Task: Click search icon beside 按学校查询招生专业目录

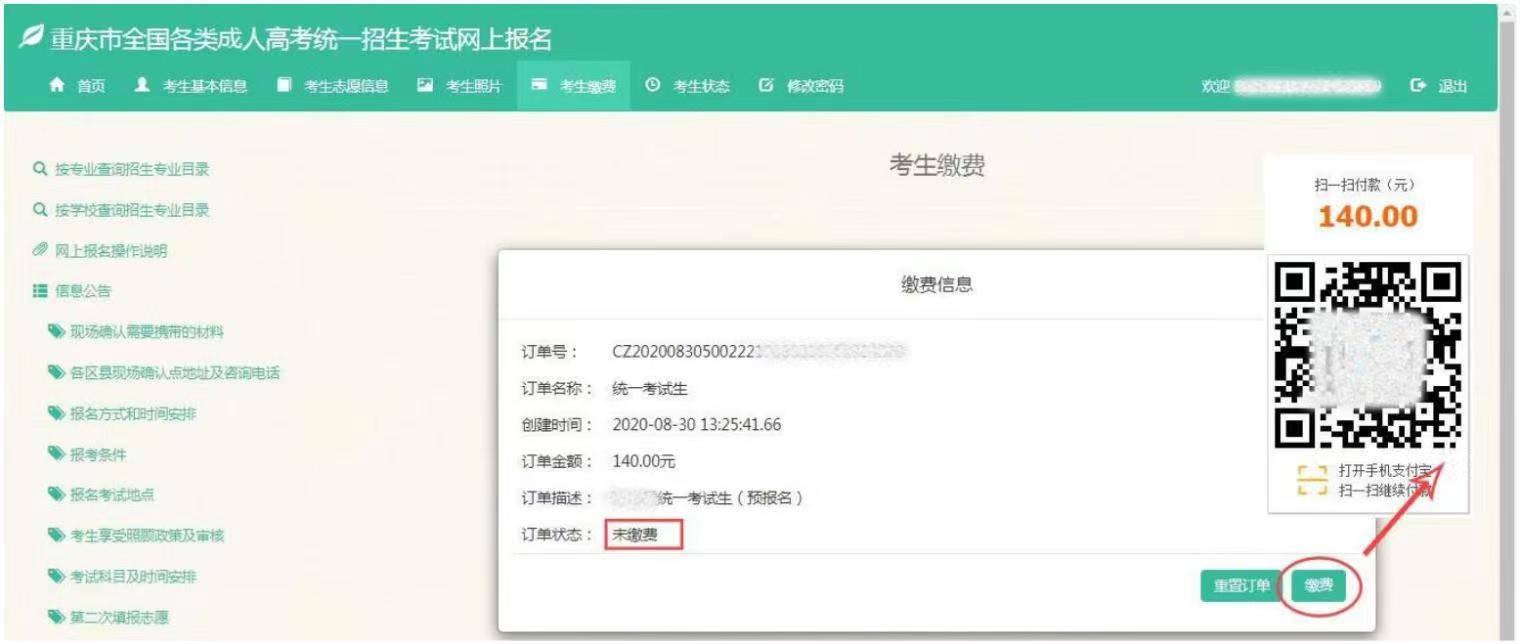Action: [39, 210]
